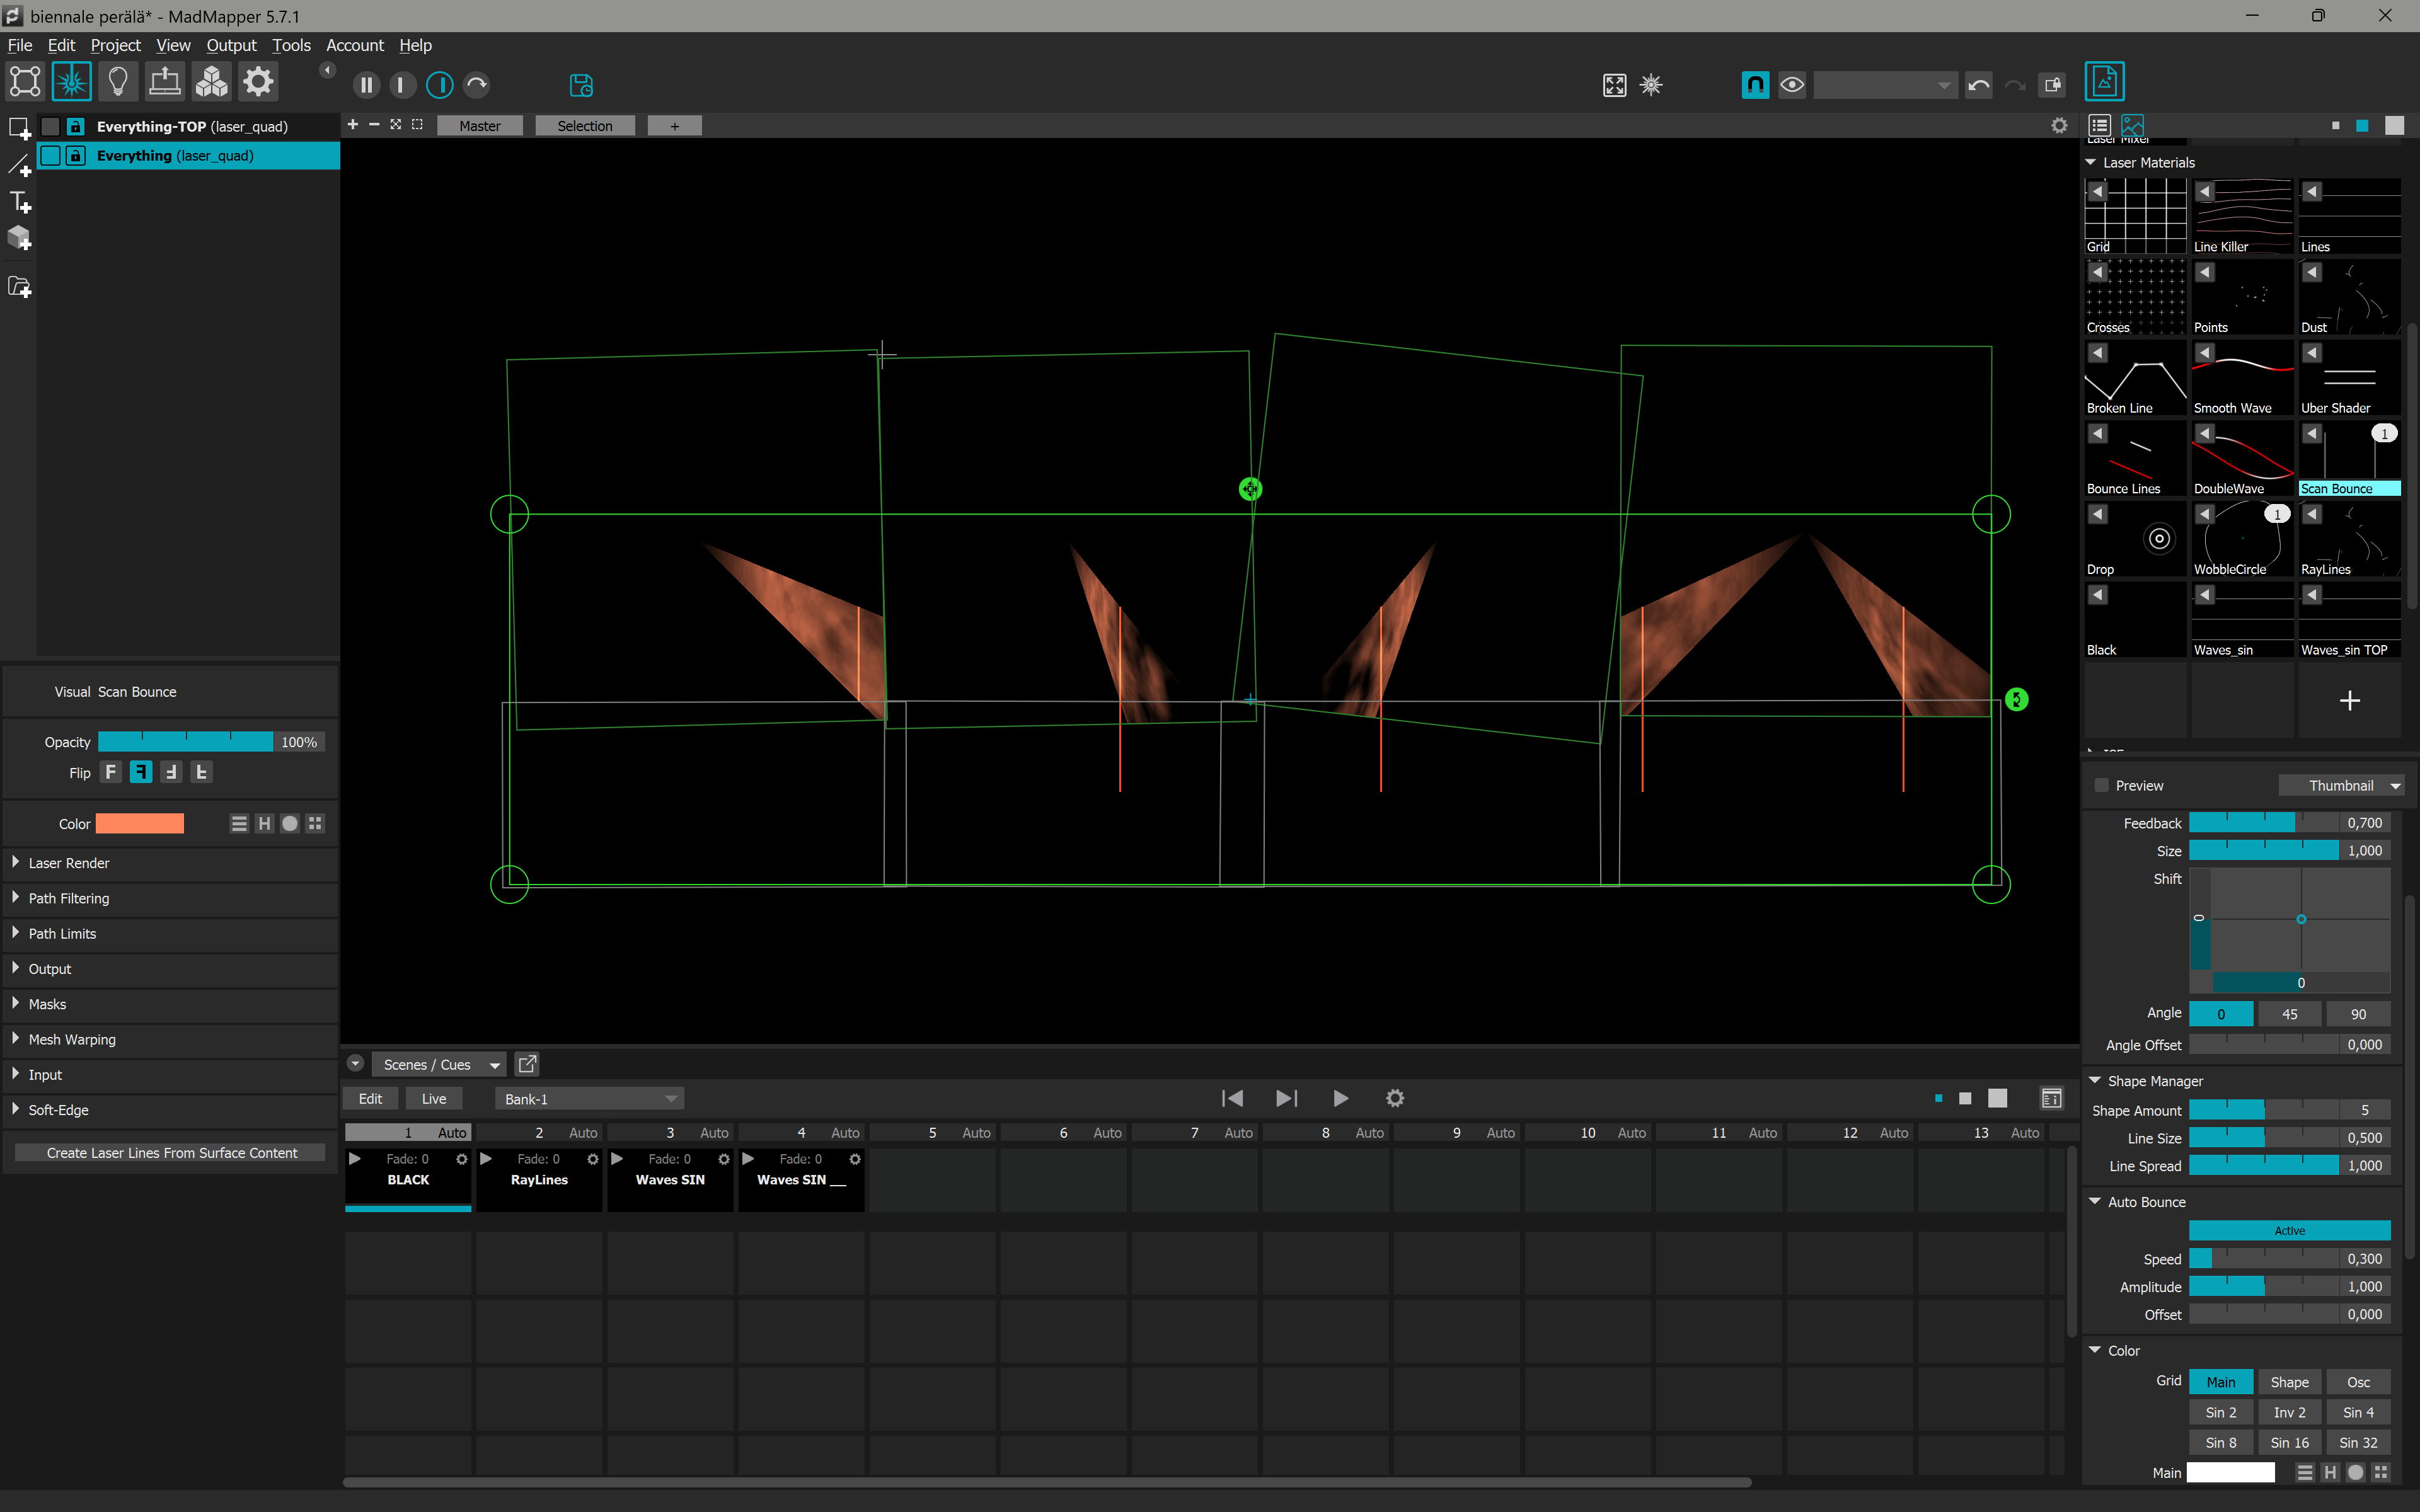Open the 3D scene cubes icon
Screen dimensions: 2420x1512
[x=210, y=81]
